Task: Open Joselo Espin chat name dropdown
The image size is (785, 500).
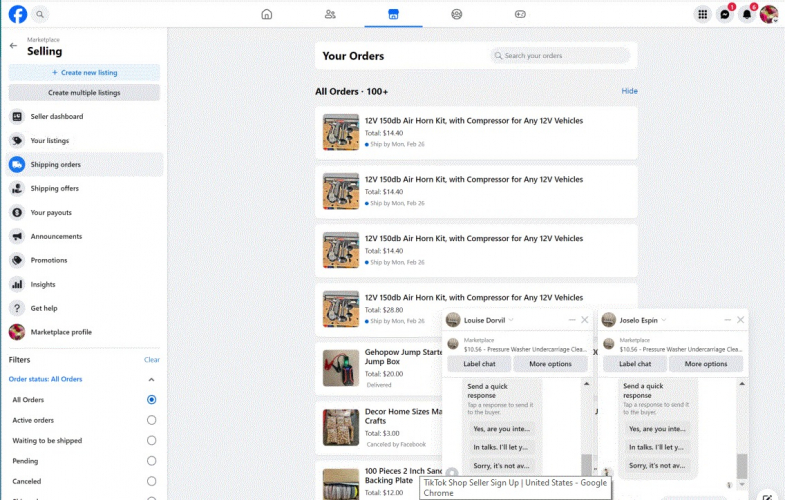Action: click(663, 320)
